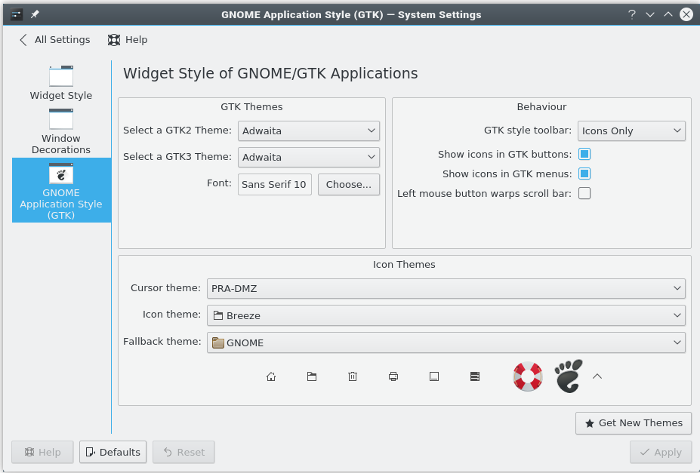
Task: Click the Behaviour group label
Action: tap(542, 107)
